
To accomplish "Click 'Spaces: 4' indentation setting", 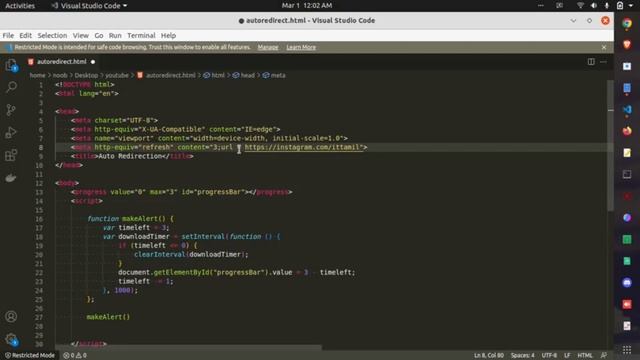I will [x=522, y=356].
